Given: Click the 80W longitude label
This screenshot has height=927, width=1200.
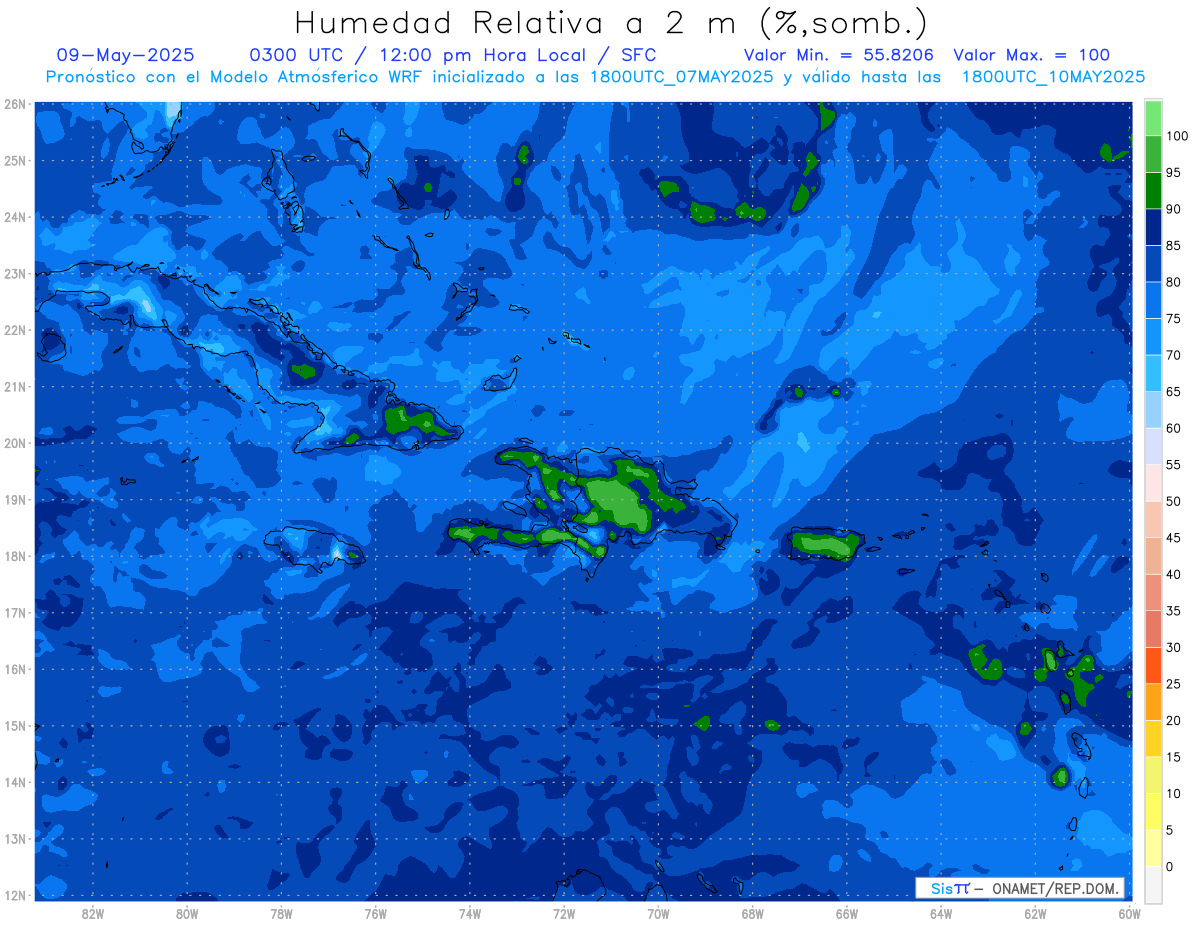Looking at the screenshot, I should (x=187, y=913).
